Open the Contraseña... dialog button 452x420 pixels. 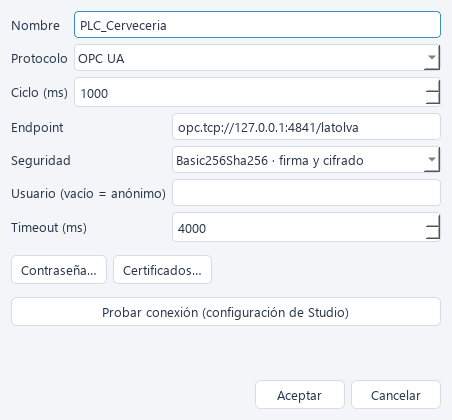coord(59,270)
